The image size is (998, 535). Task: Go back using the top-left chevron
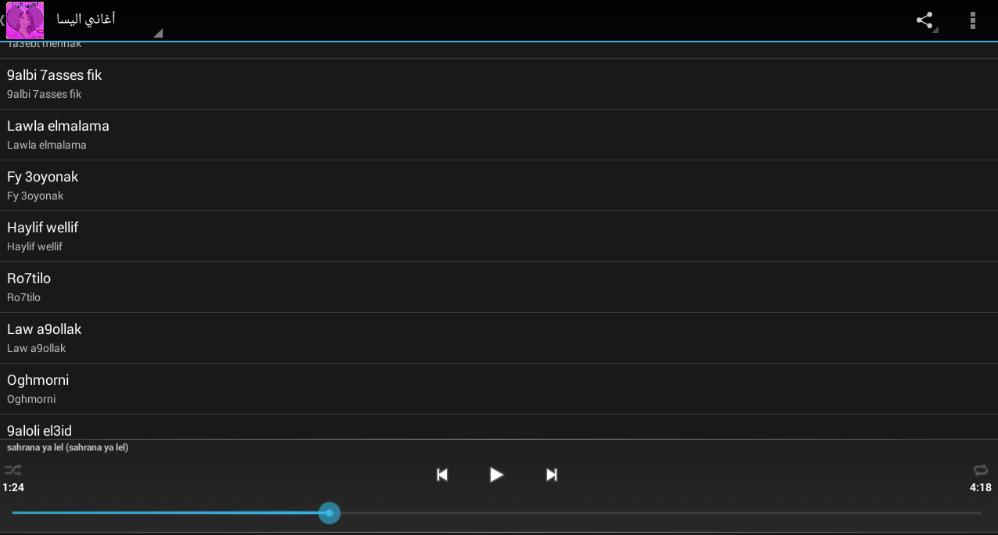[3, 20]
